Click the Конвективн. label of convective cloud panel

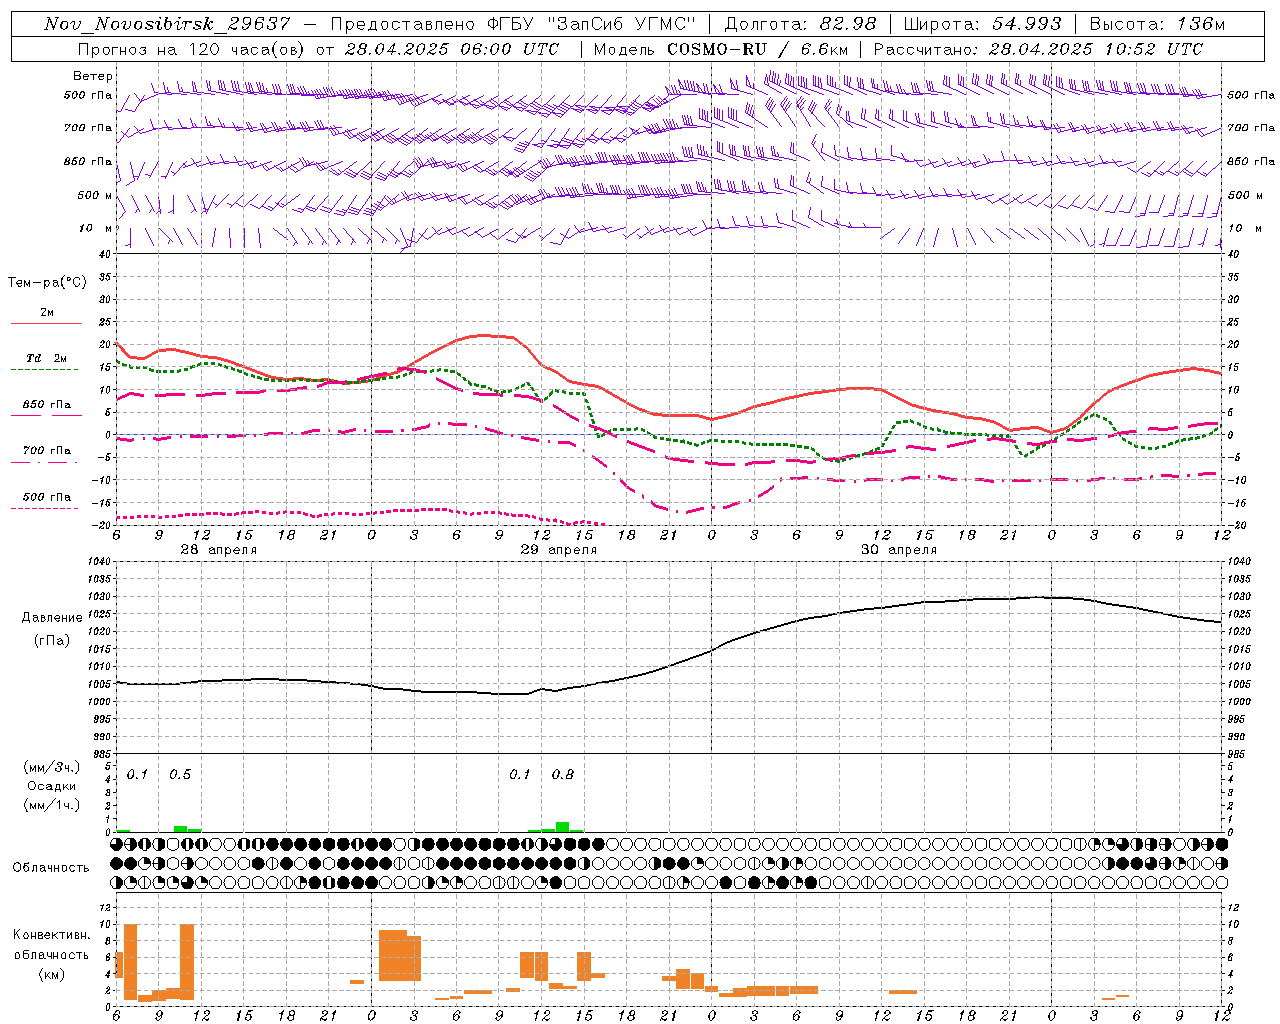coord(51,935)
